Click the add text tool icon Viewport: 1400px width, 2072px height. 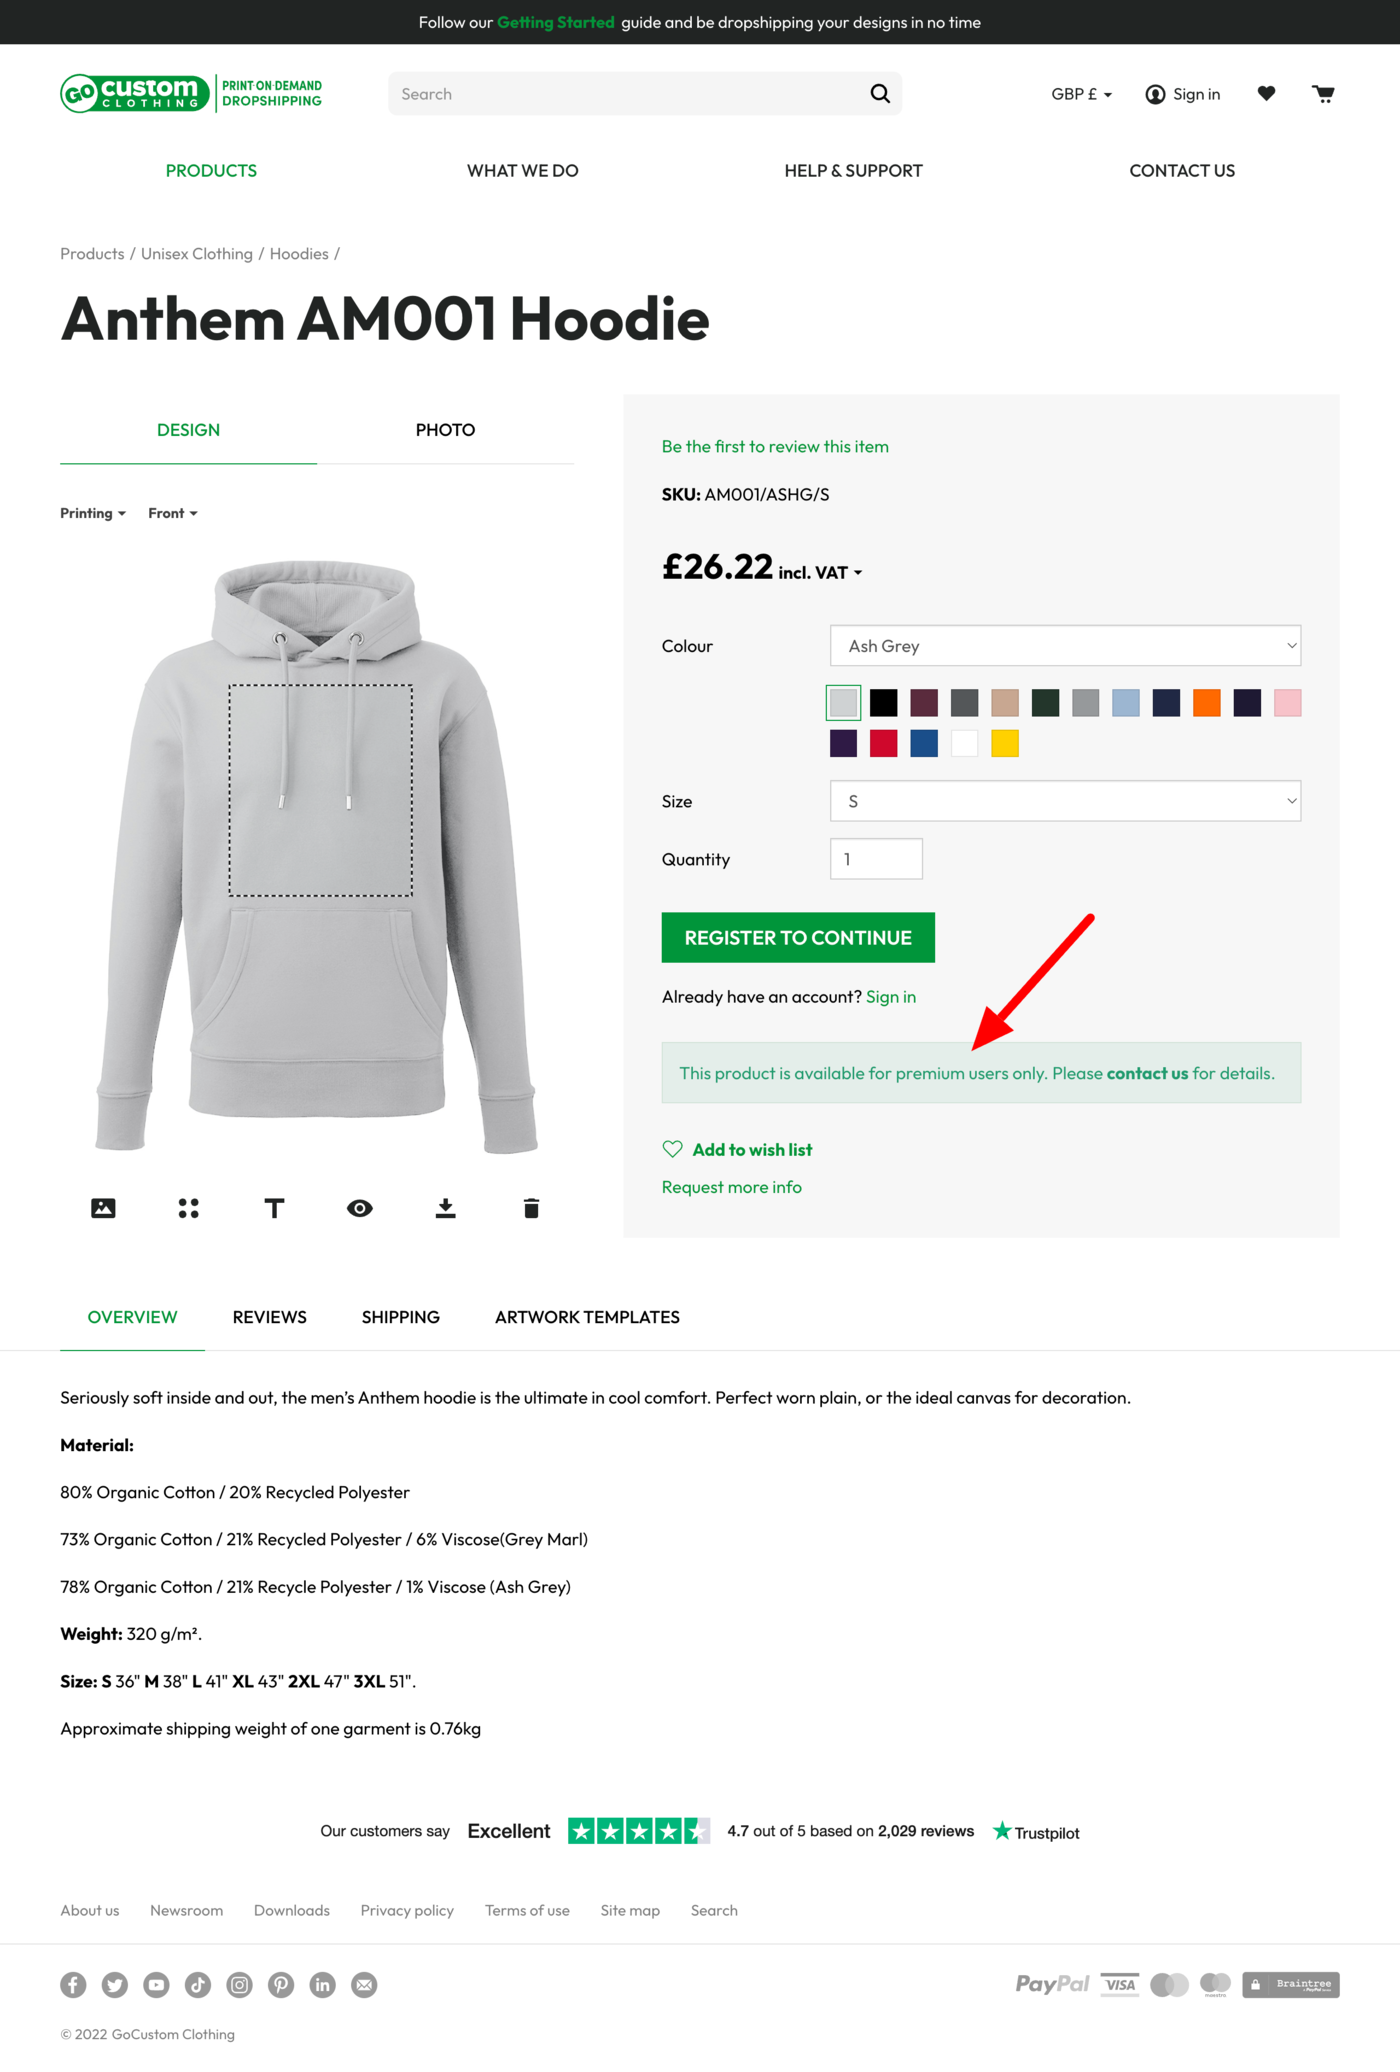pos(274,1208)
